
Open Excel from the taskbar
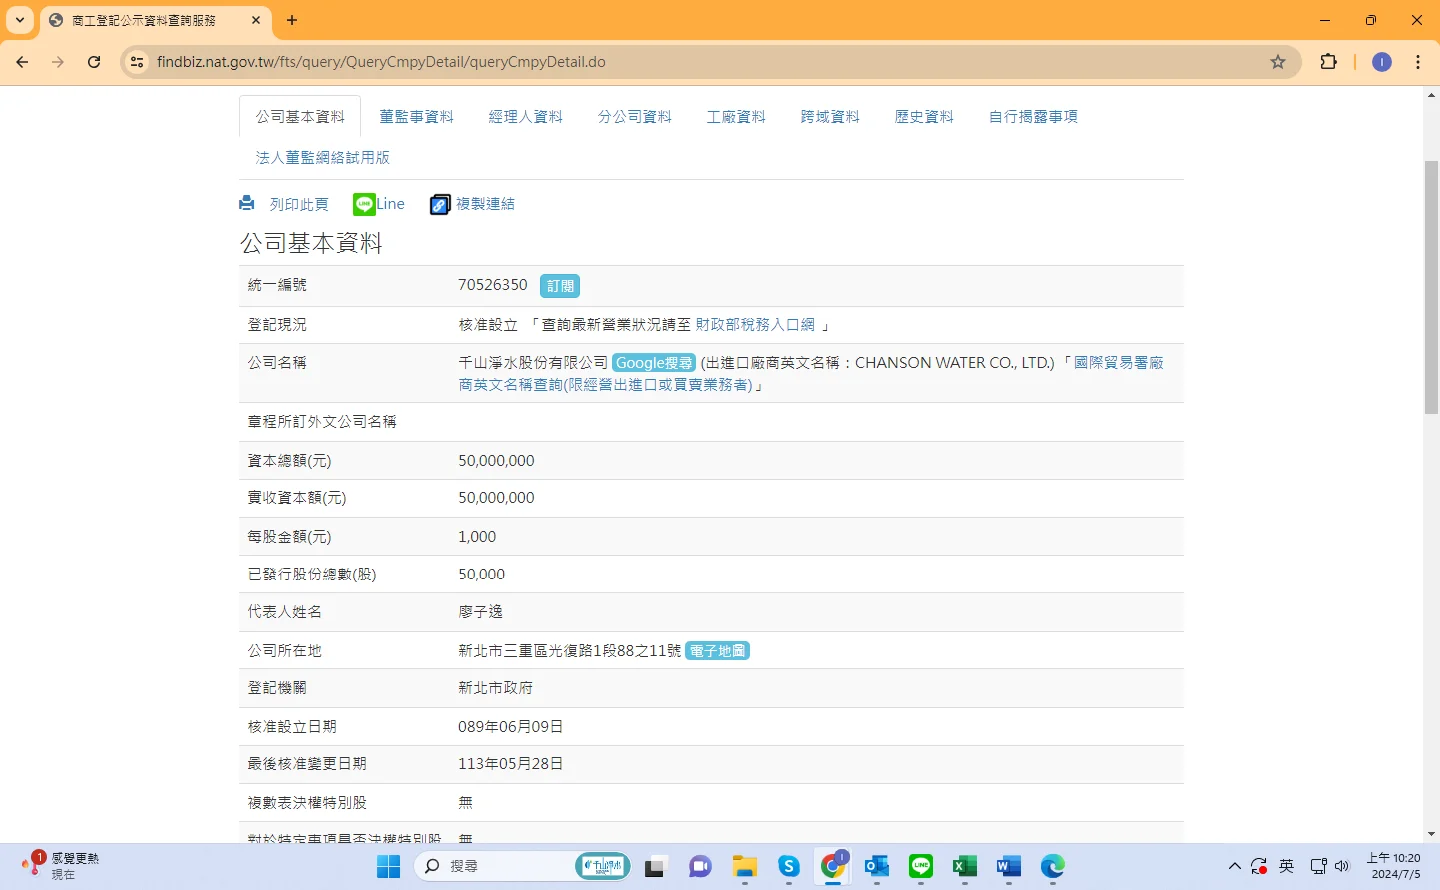click(964, 866)
